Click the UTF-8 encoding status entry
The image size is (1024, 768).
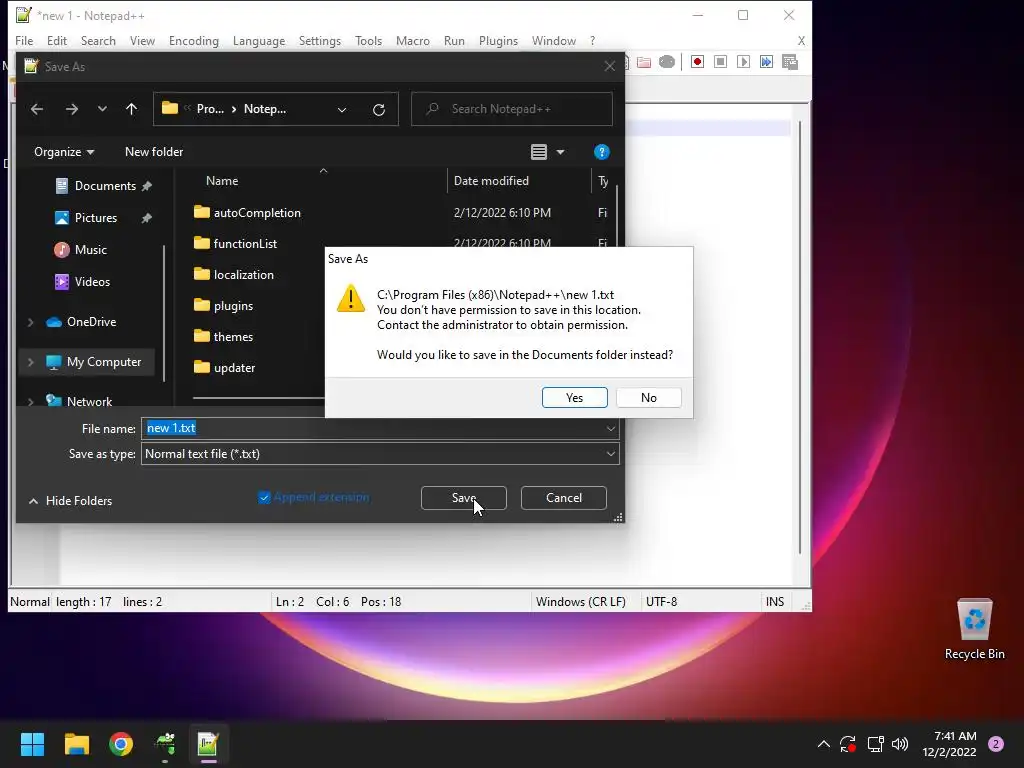661,602
